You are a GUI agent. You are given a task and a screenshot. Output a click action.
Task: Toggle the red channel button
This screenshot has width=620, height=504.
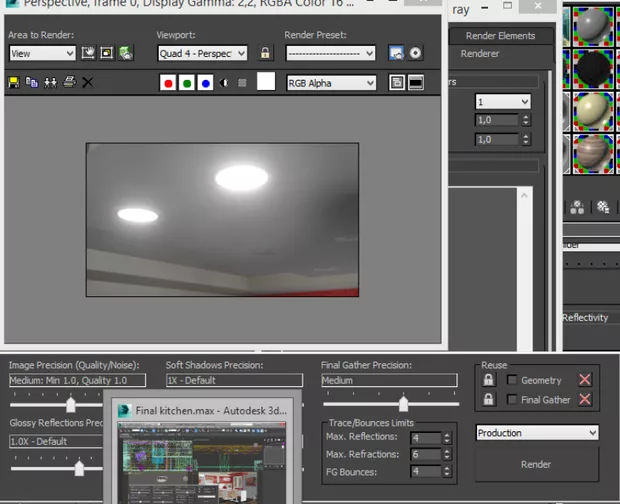click(169, 82)
